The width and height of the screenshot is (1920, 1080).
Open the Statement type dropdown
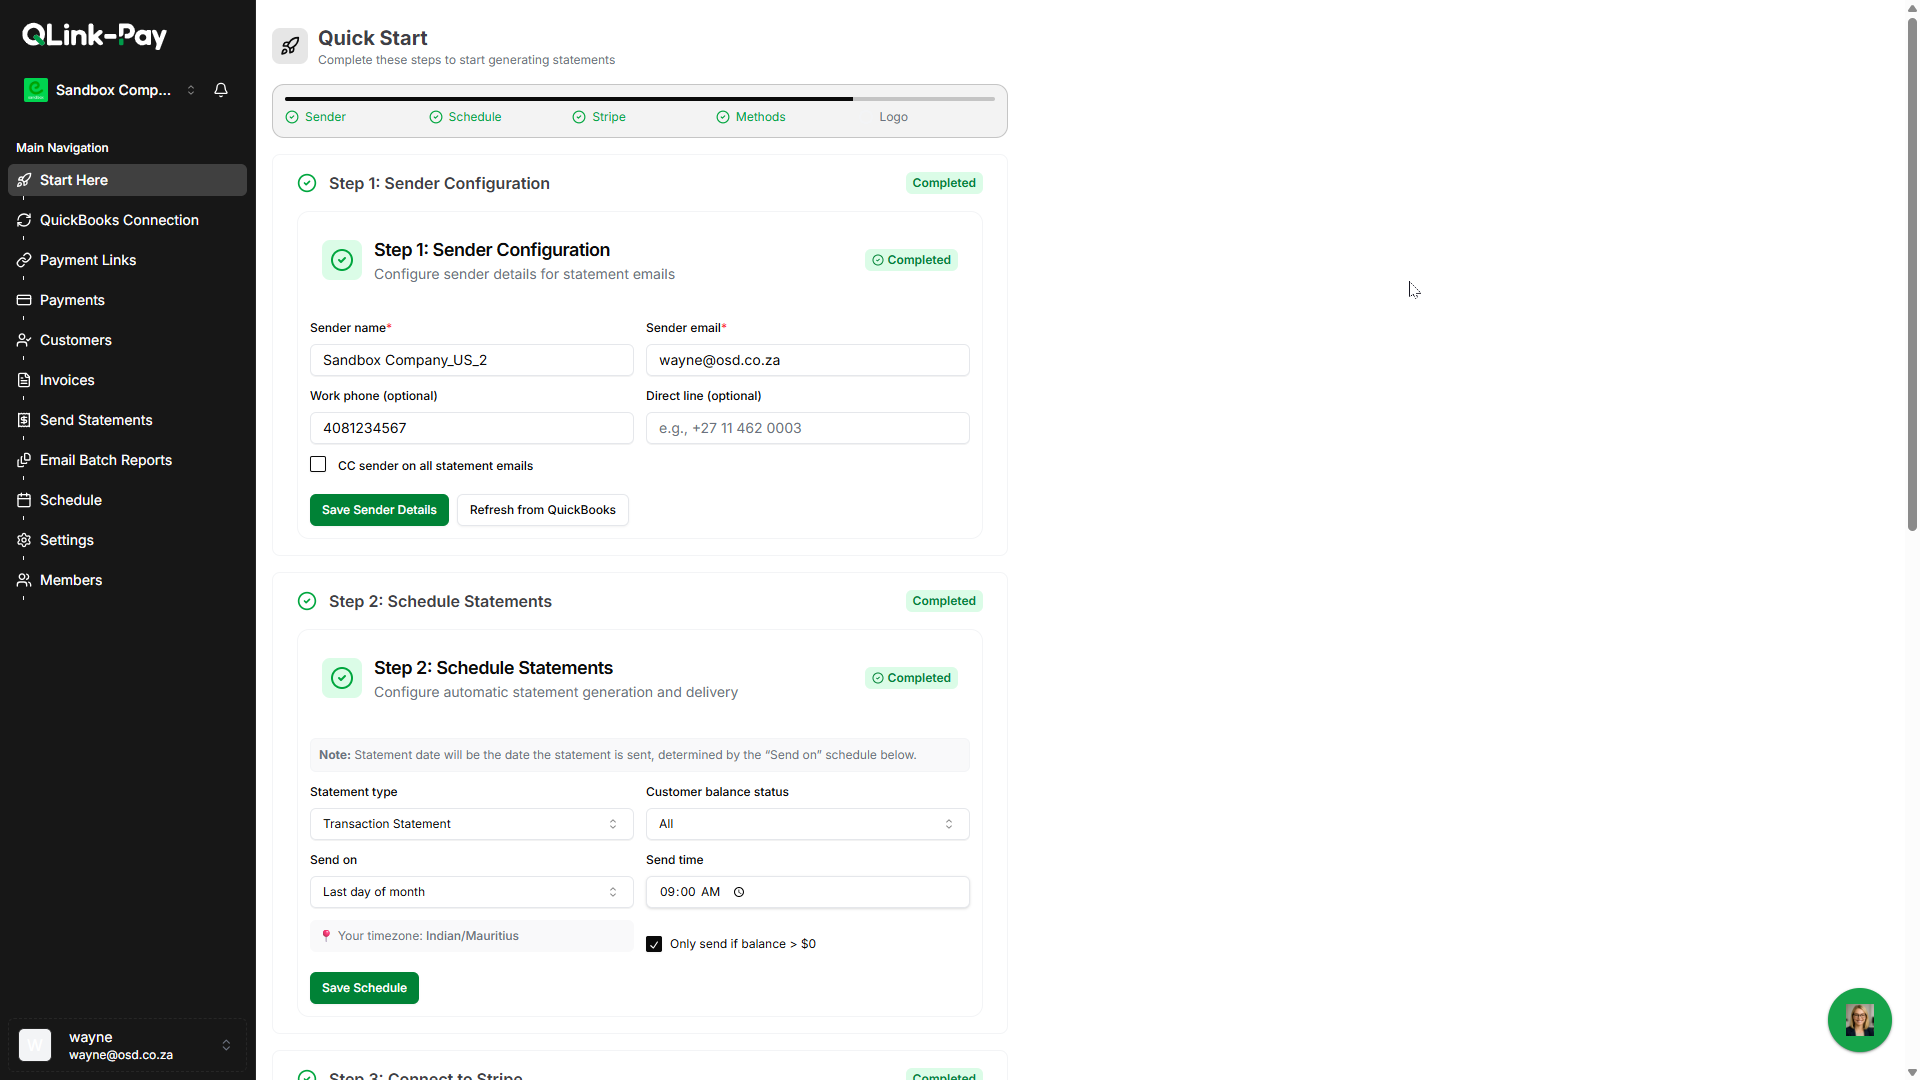(x=471, y=824)
